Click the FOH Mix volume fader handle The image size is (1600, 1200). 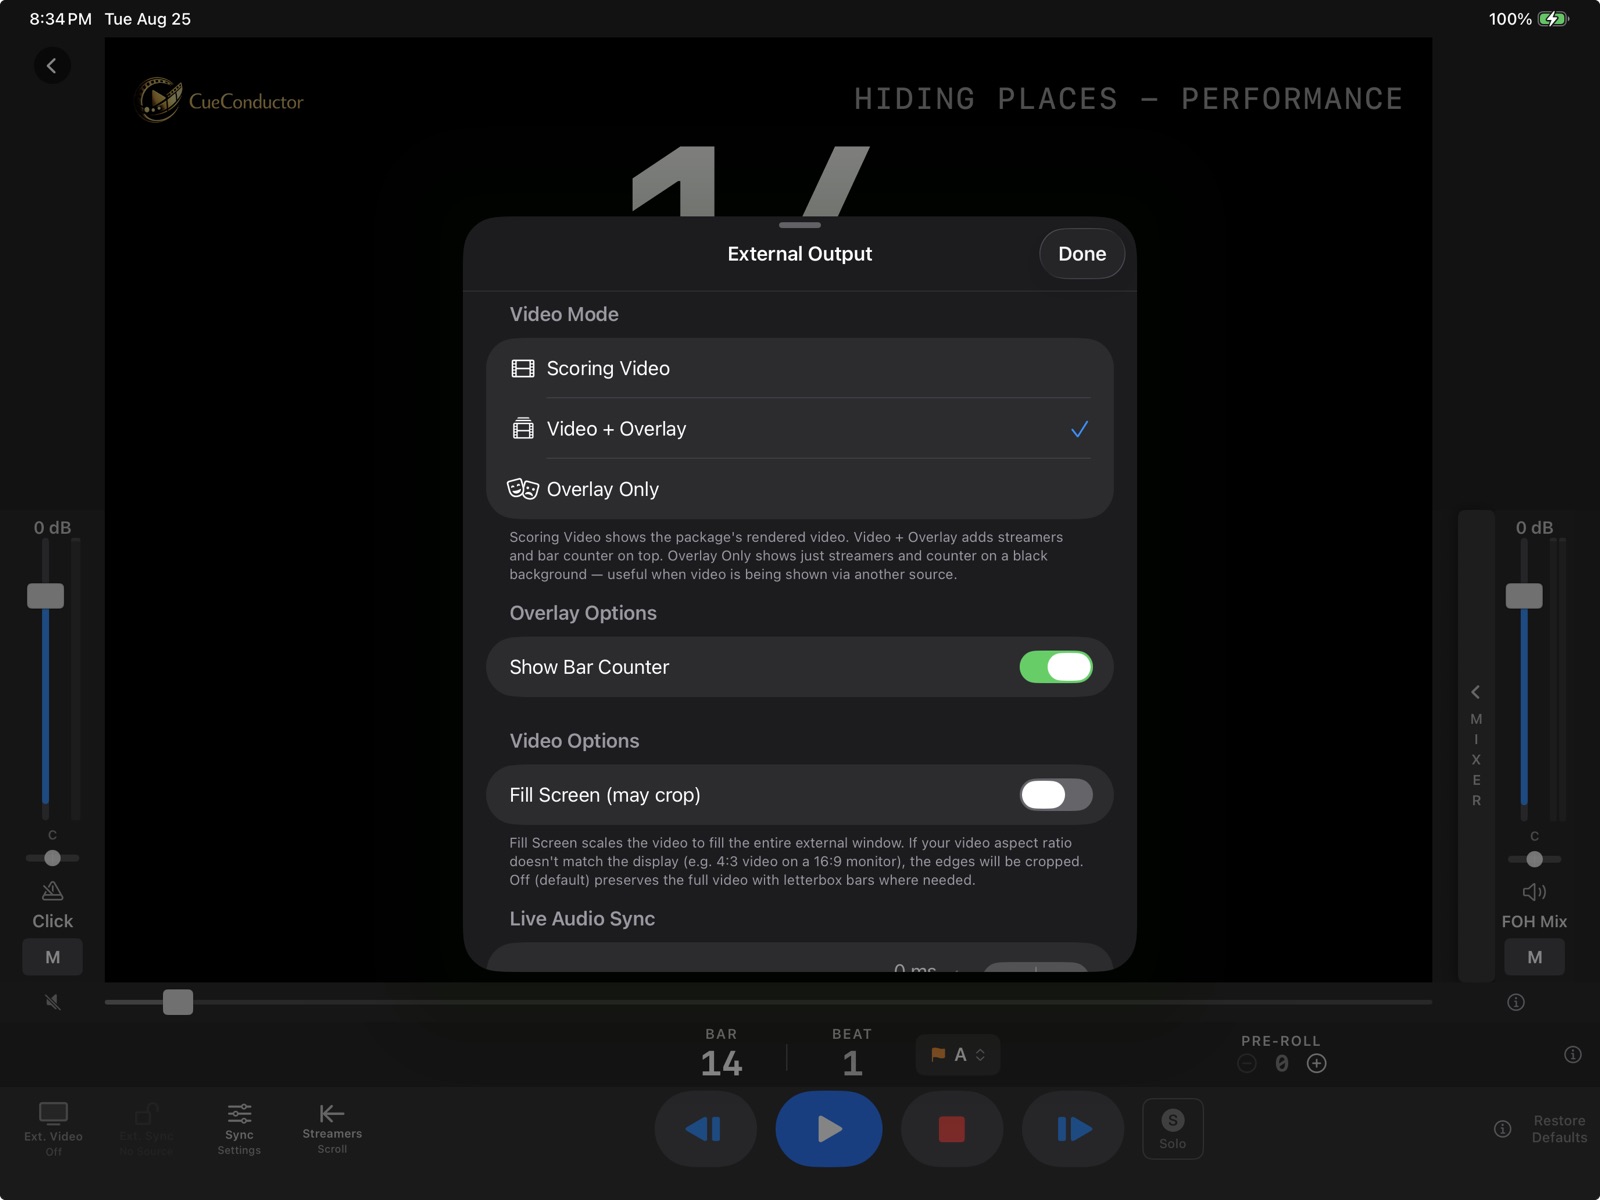1524,596
